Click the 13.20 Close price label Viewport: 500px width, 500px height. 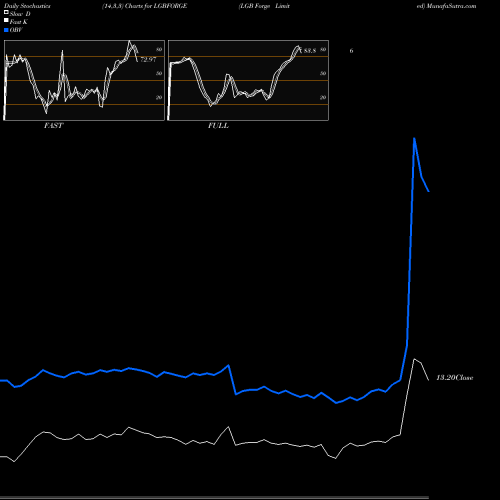pyautogui.click(x=455, y=378)
